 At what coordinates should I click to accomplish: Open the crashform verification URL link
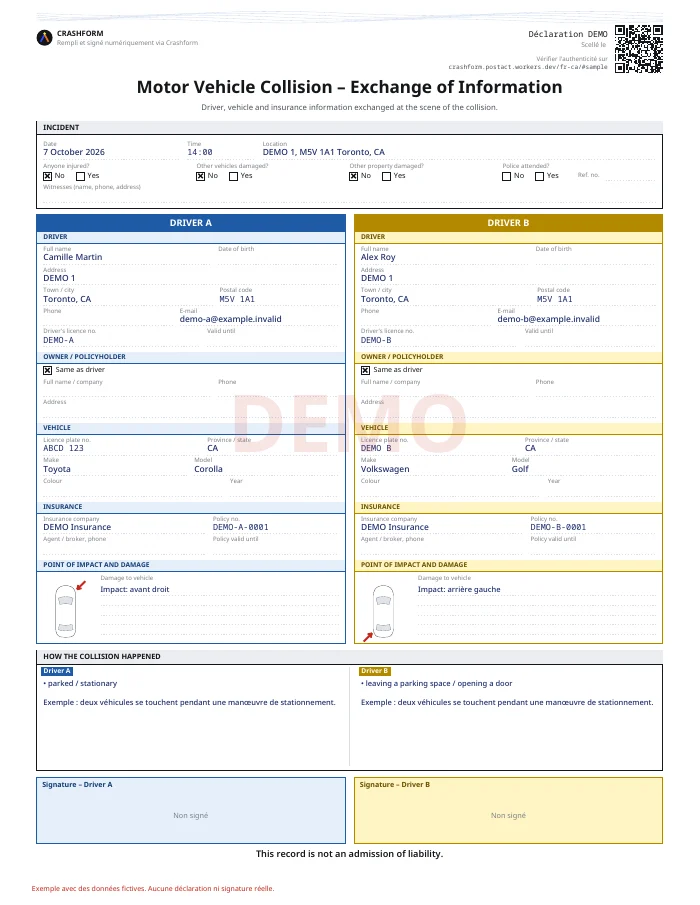point(527,67)
